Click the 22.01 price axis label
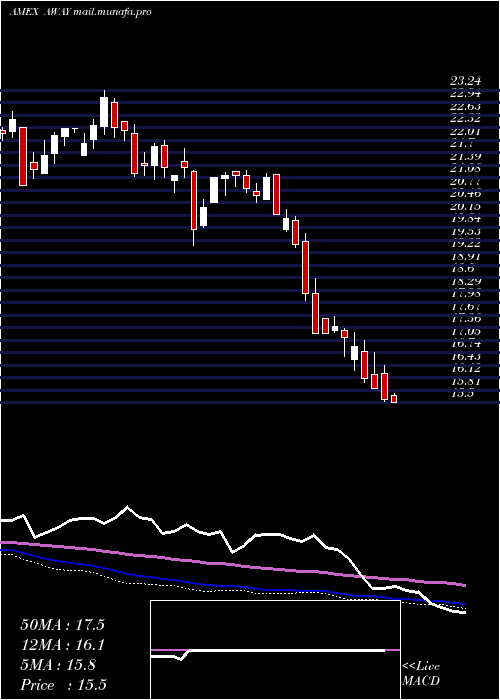This screenshot has width=500, height=700. click(465, 131)
